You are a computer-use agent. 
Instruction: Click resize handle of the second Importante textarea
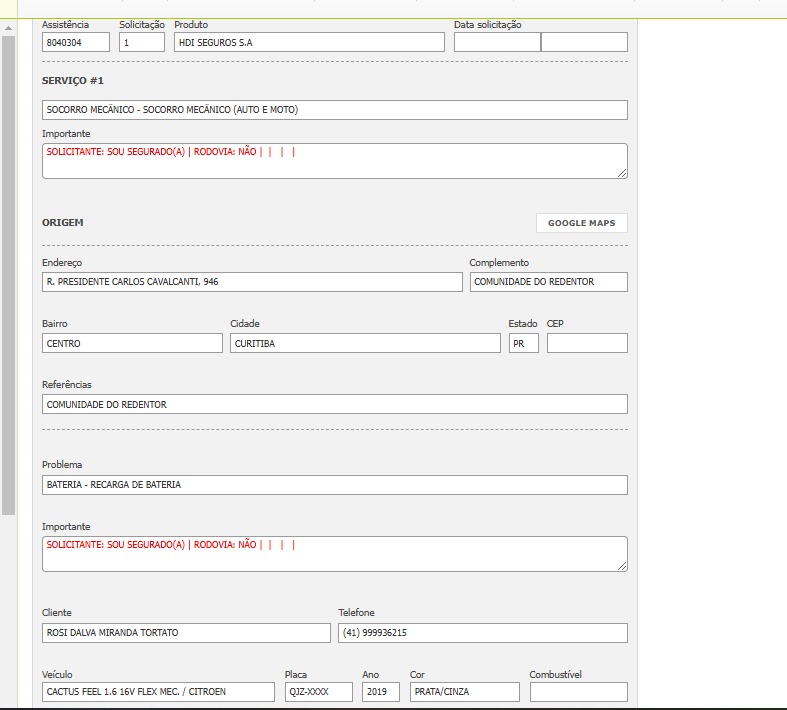(622, 566)
